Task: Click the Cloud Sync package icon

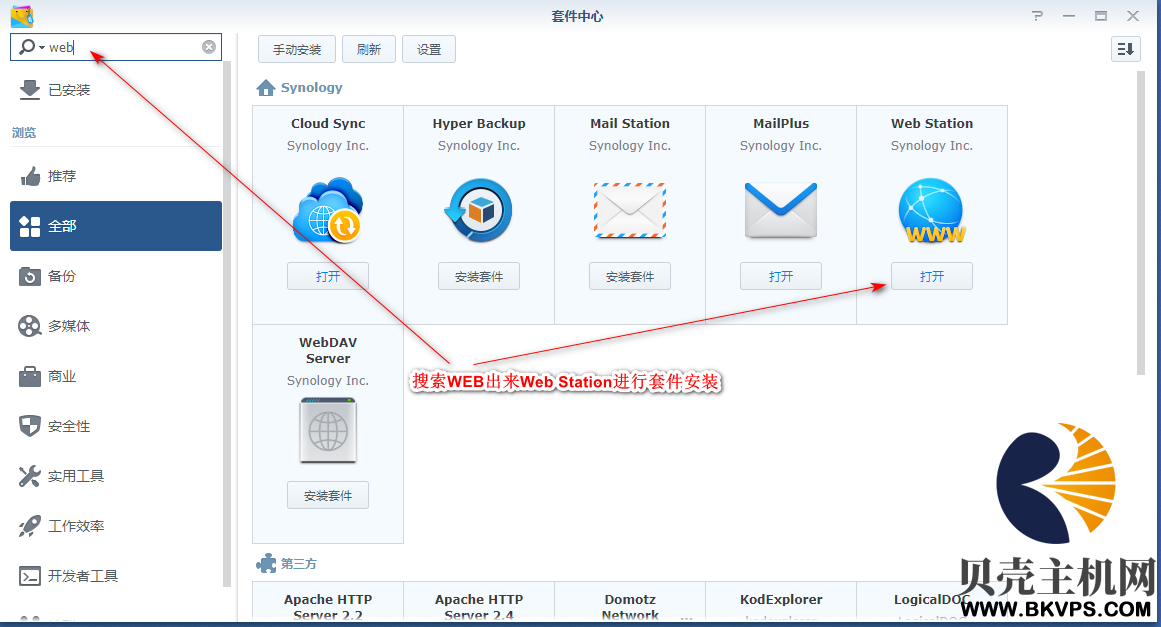Action: point(328,211)
